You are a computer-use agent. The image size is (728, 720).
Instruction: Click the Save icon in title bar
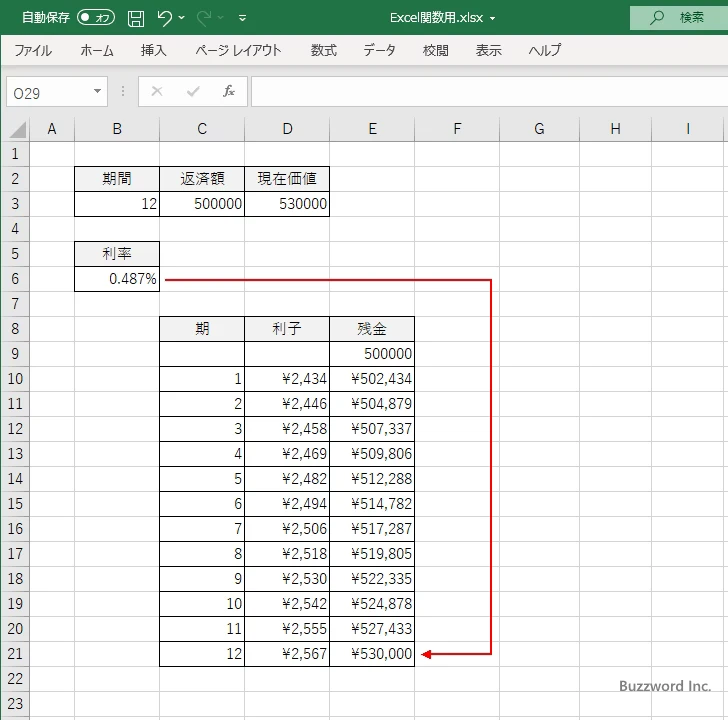(136, 18)
